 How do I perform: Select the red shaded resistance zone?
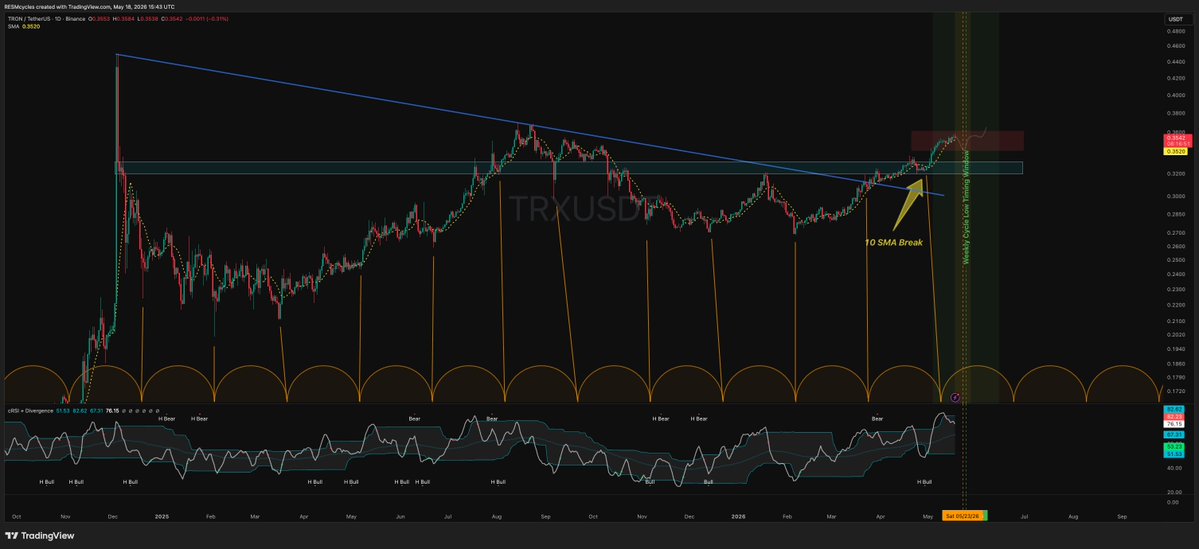pos(967,141)
